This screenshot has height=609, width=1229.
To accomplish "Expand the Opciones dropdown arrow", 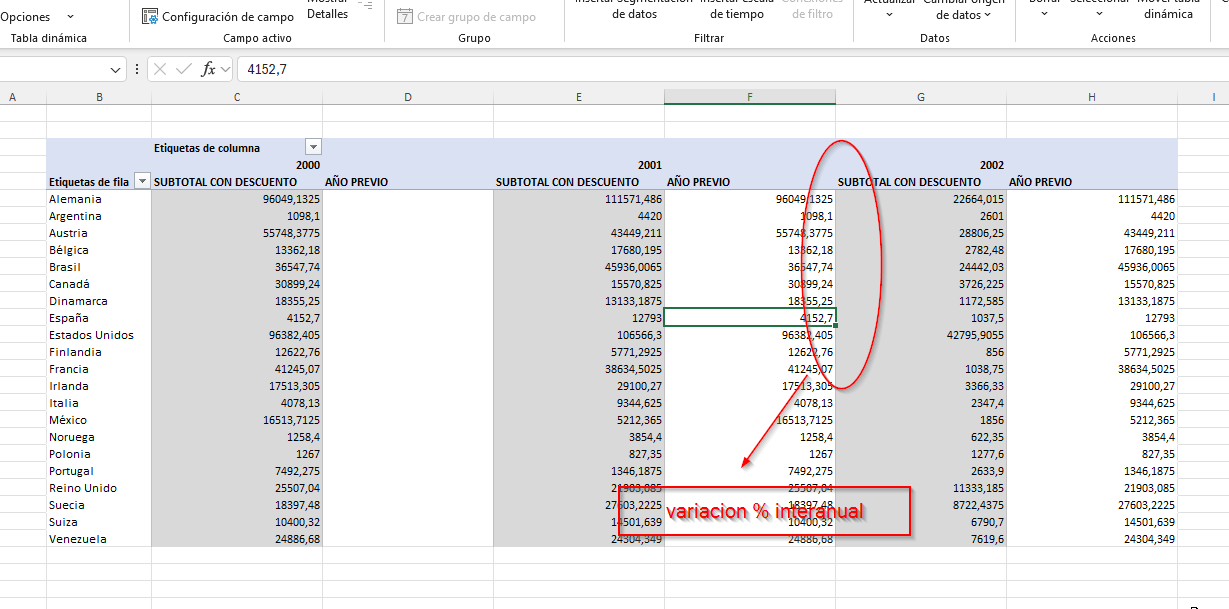I will (70, 17).
